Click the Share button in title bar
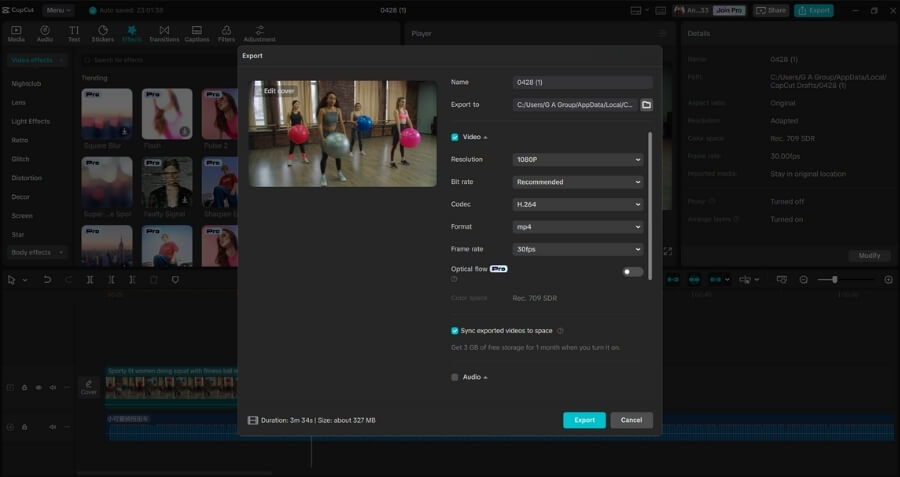 (771, 10)
